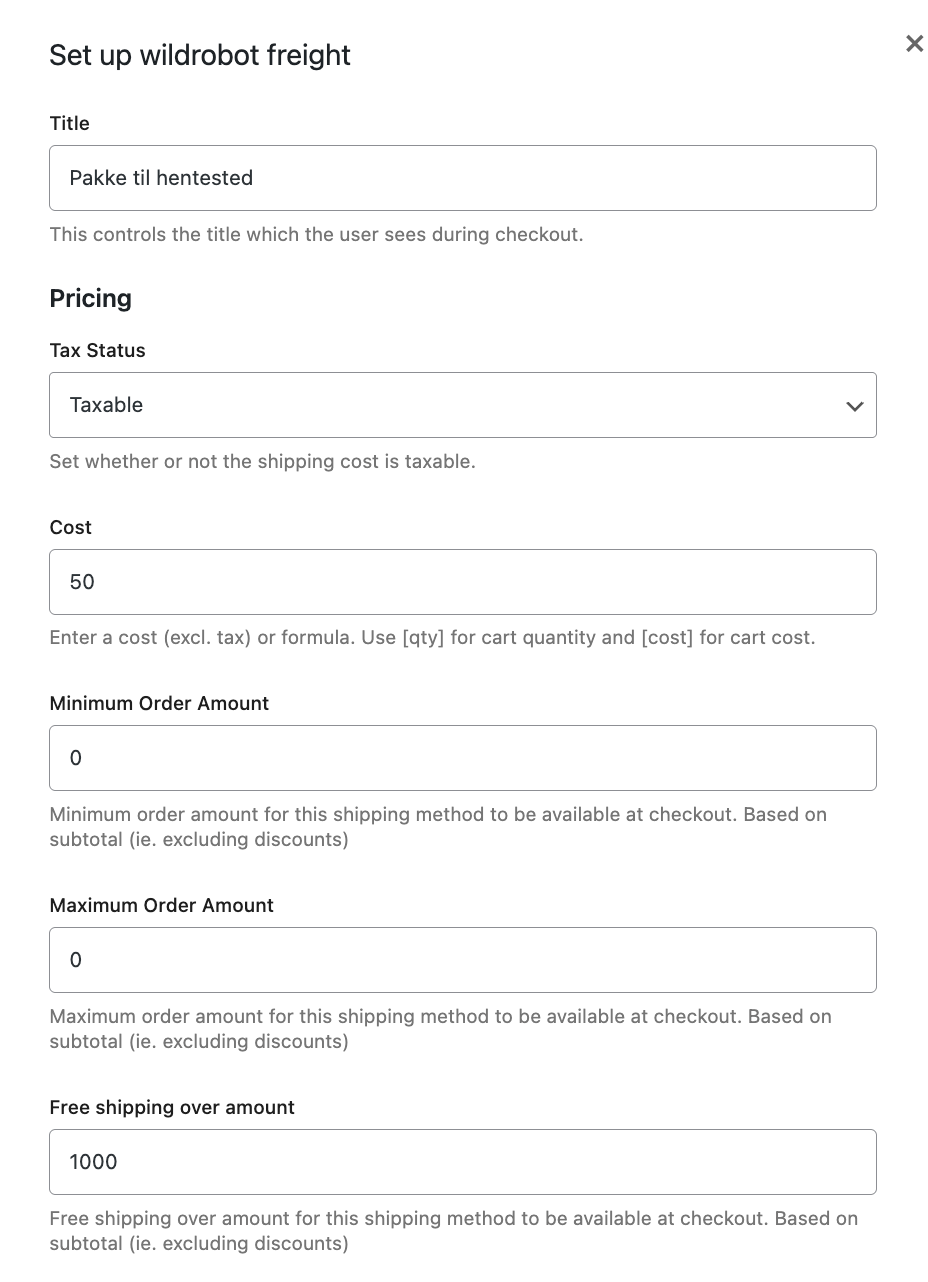Click the help text about checkout title
The image size is (928, 1282).
point(316,235)
